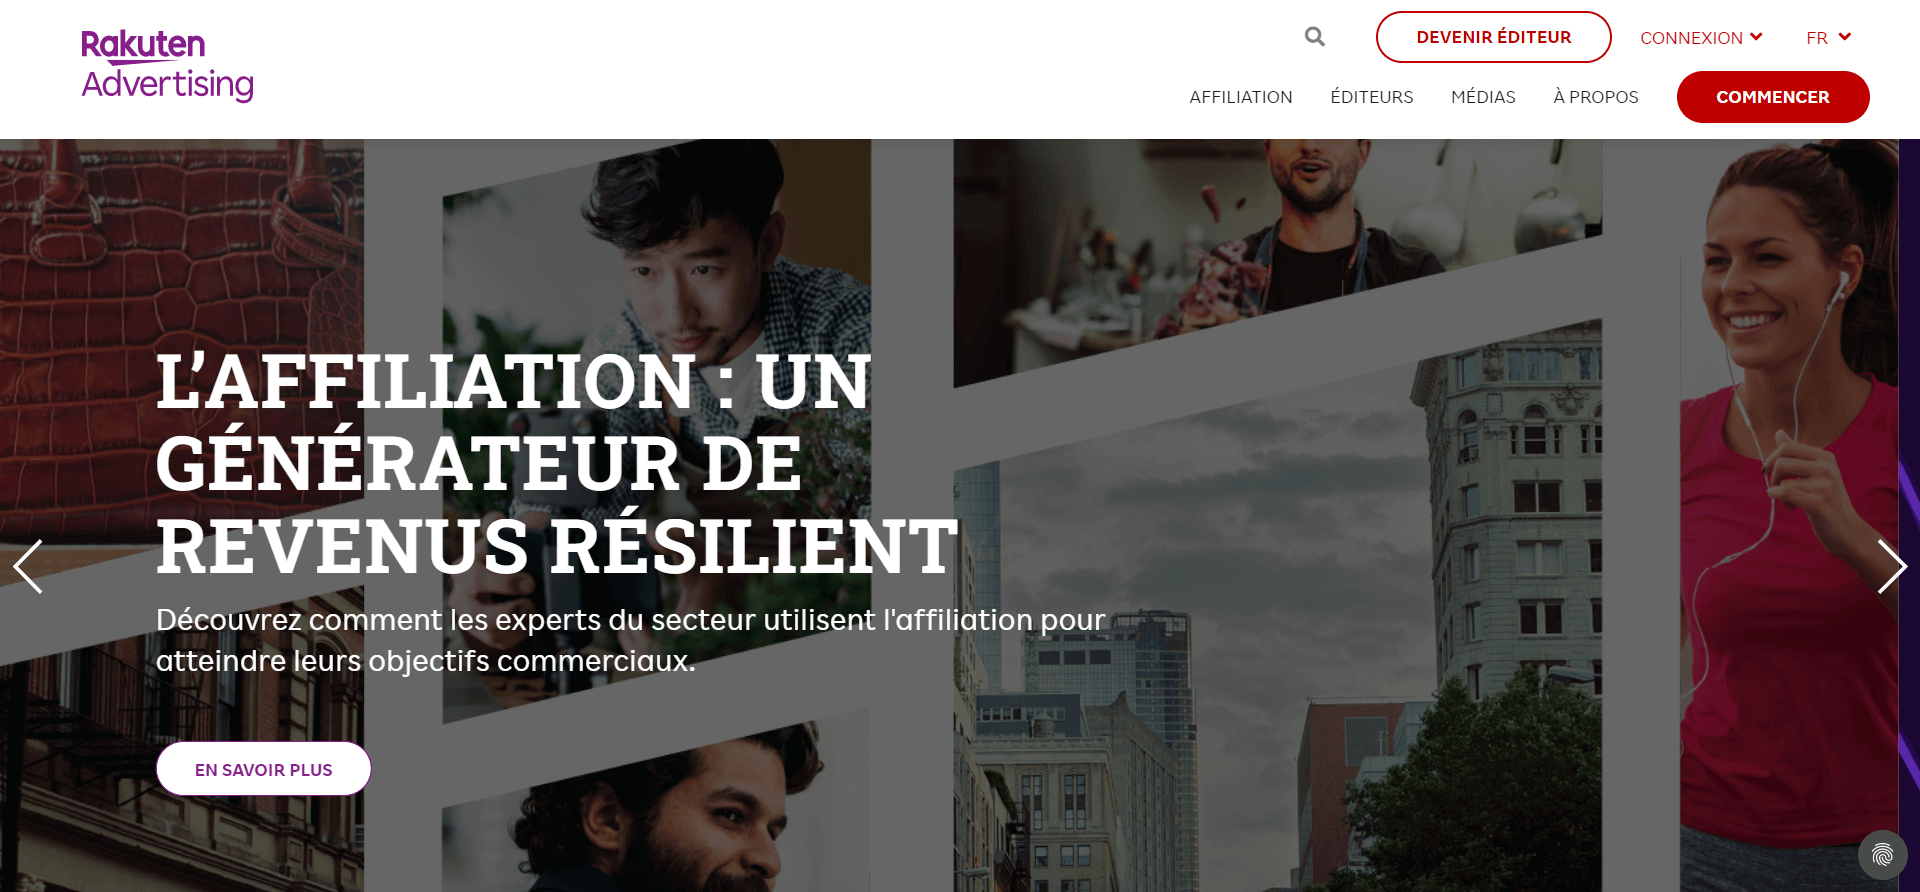Advance carousel with right arrow
The image size is (1920, 892).
[1892, 566]
